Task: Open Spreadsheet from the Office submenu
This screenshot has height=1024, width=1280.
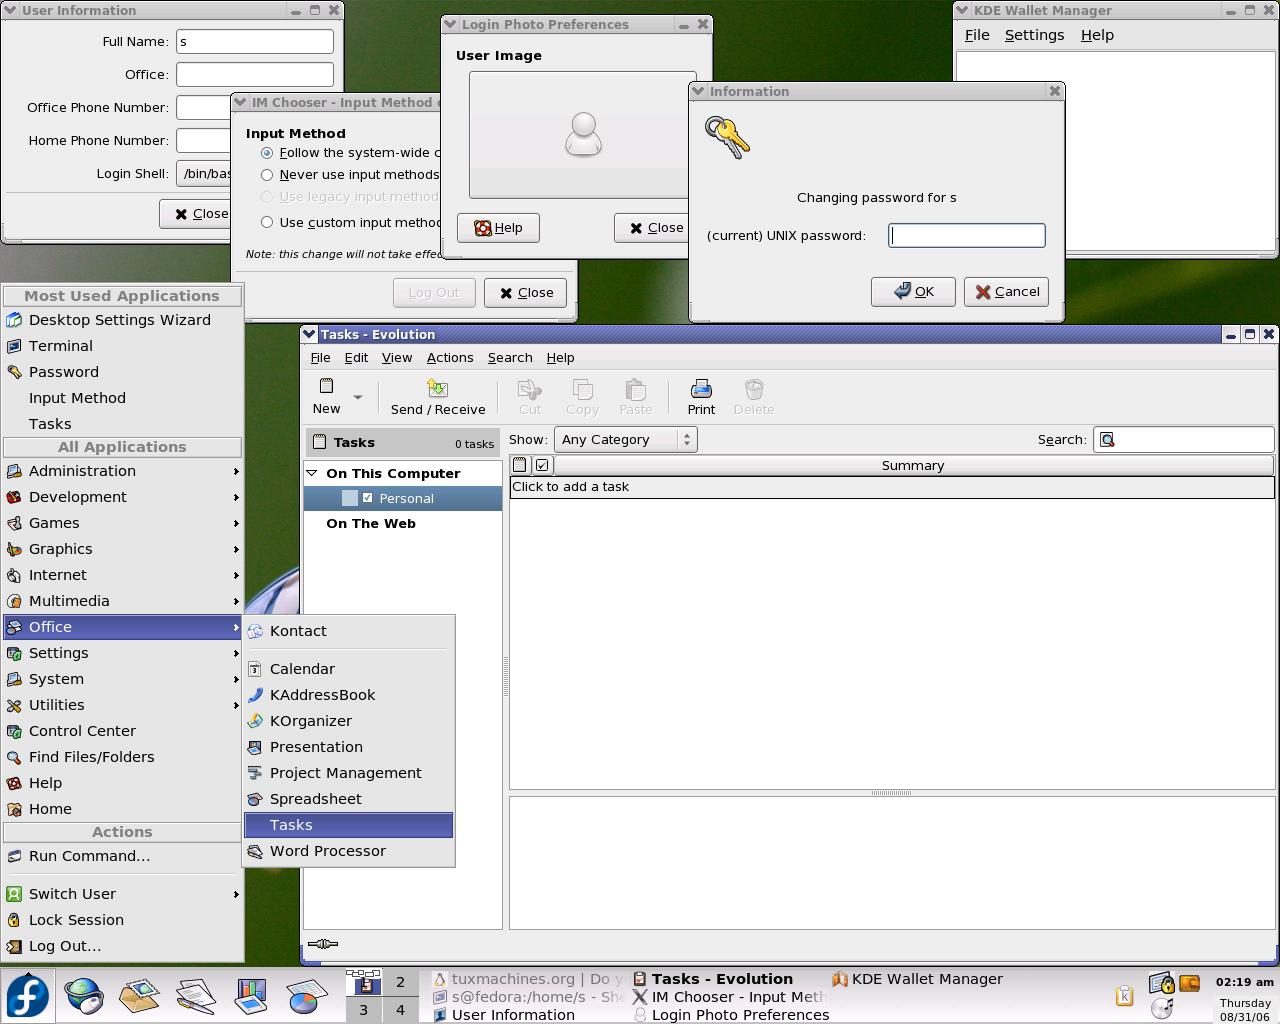Action: point(349,799)
